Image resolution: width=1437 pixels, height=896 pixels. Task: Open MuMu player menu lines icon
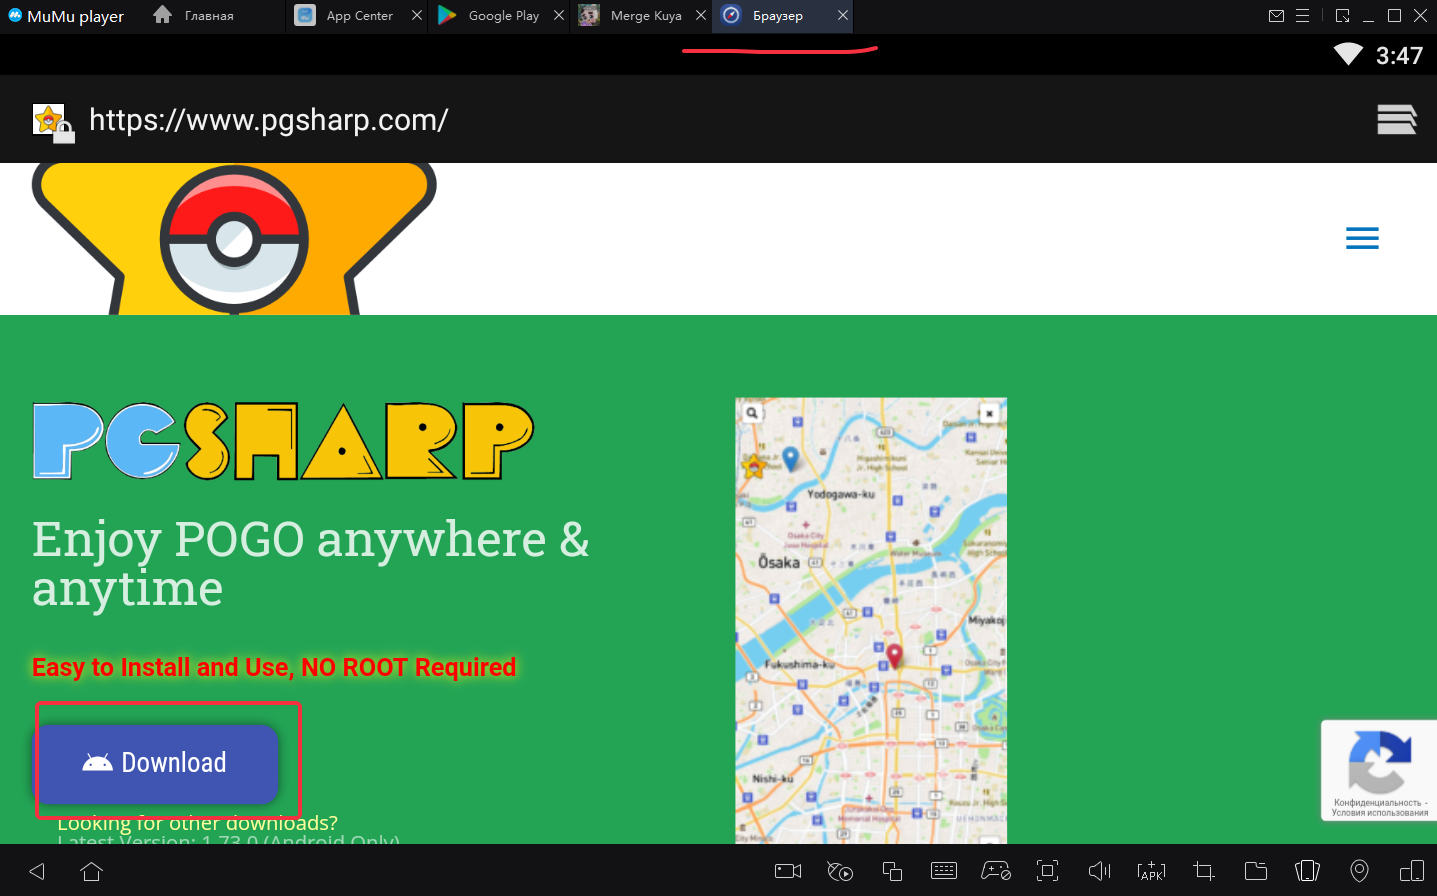point(1302,15)
